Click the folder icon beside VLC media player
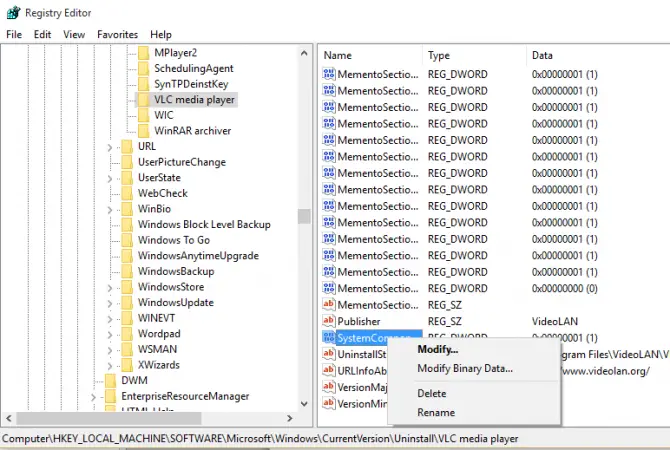The width and height of the screenshot is (670, 450). coord(144,100)
